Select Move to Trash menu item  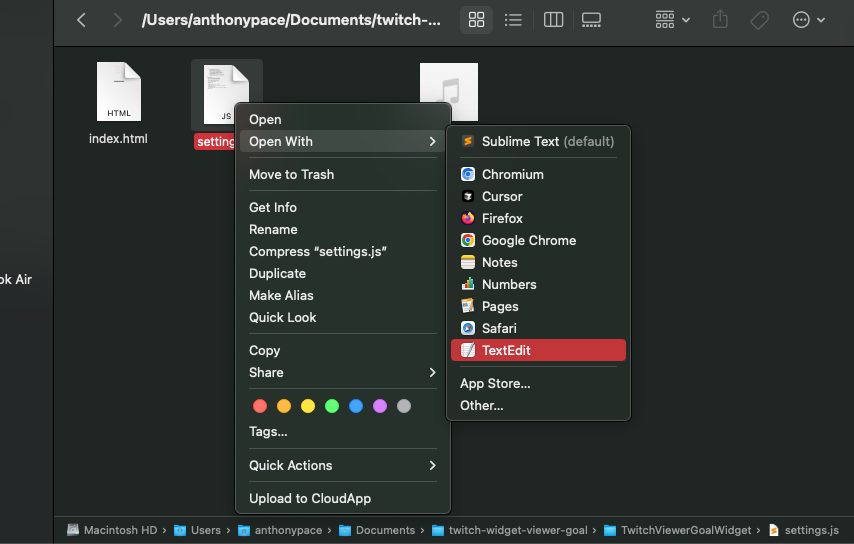pos(291,174)
